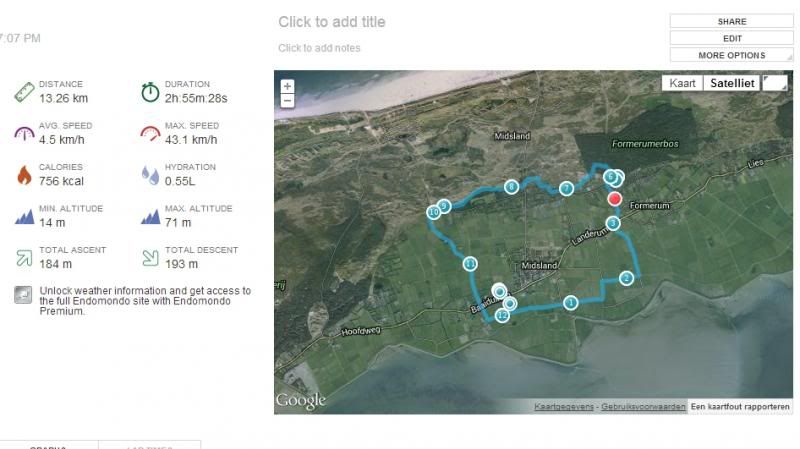Toggle fullscreen map button beside Satelliet
The height and width of the screenshot is (449, 800).
[x=775, y=84]
